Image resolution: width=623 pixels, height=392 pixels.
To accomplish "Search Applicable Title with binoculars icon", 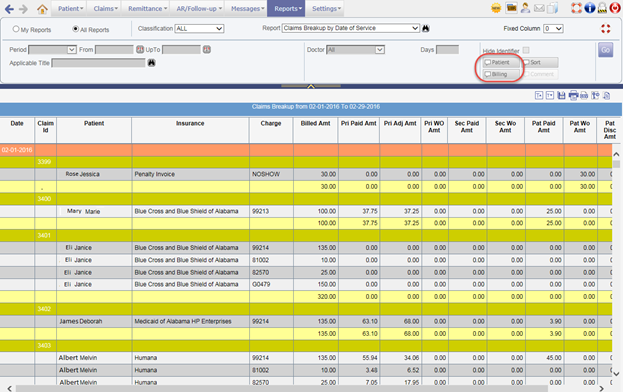I will 151,63.
